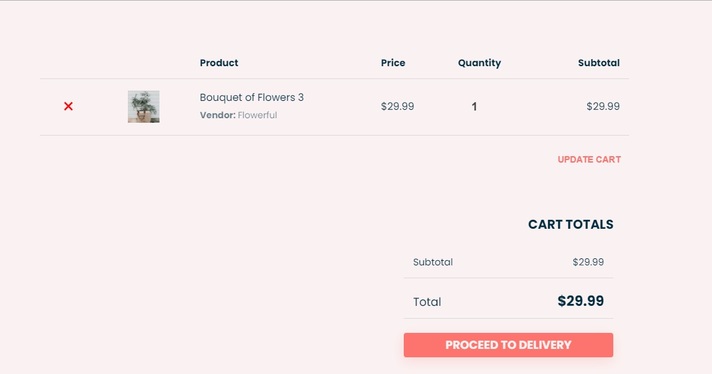This screenshot has width=712, height=374.
Task: Click the row subtotal amount $29.99
Action: (x=603, y=107)
